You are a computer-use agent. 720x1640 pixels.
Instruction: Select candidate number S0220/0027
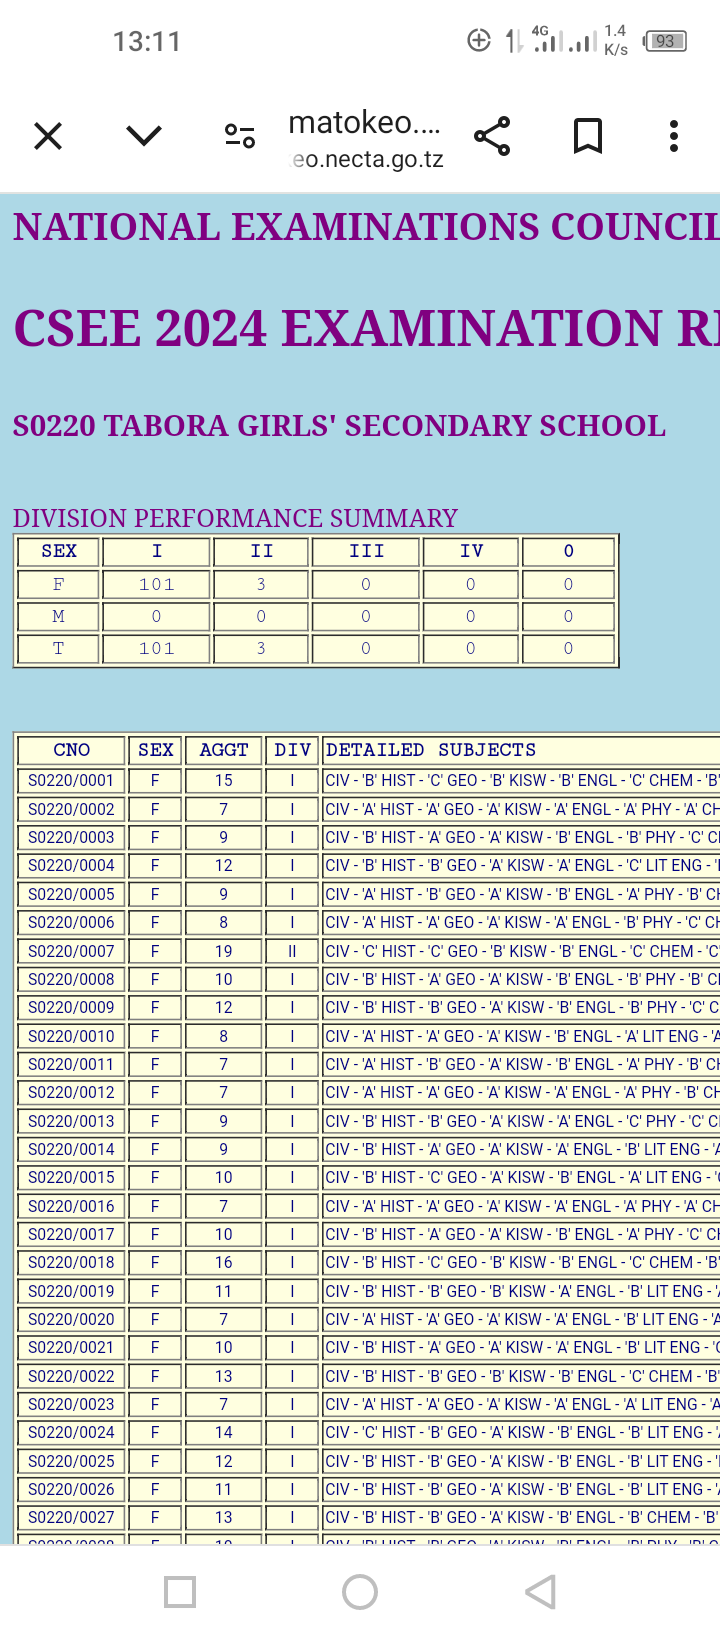[x=71, y=1517]
